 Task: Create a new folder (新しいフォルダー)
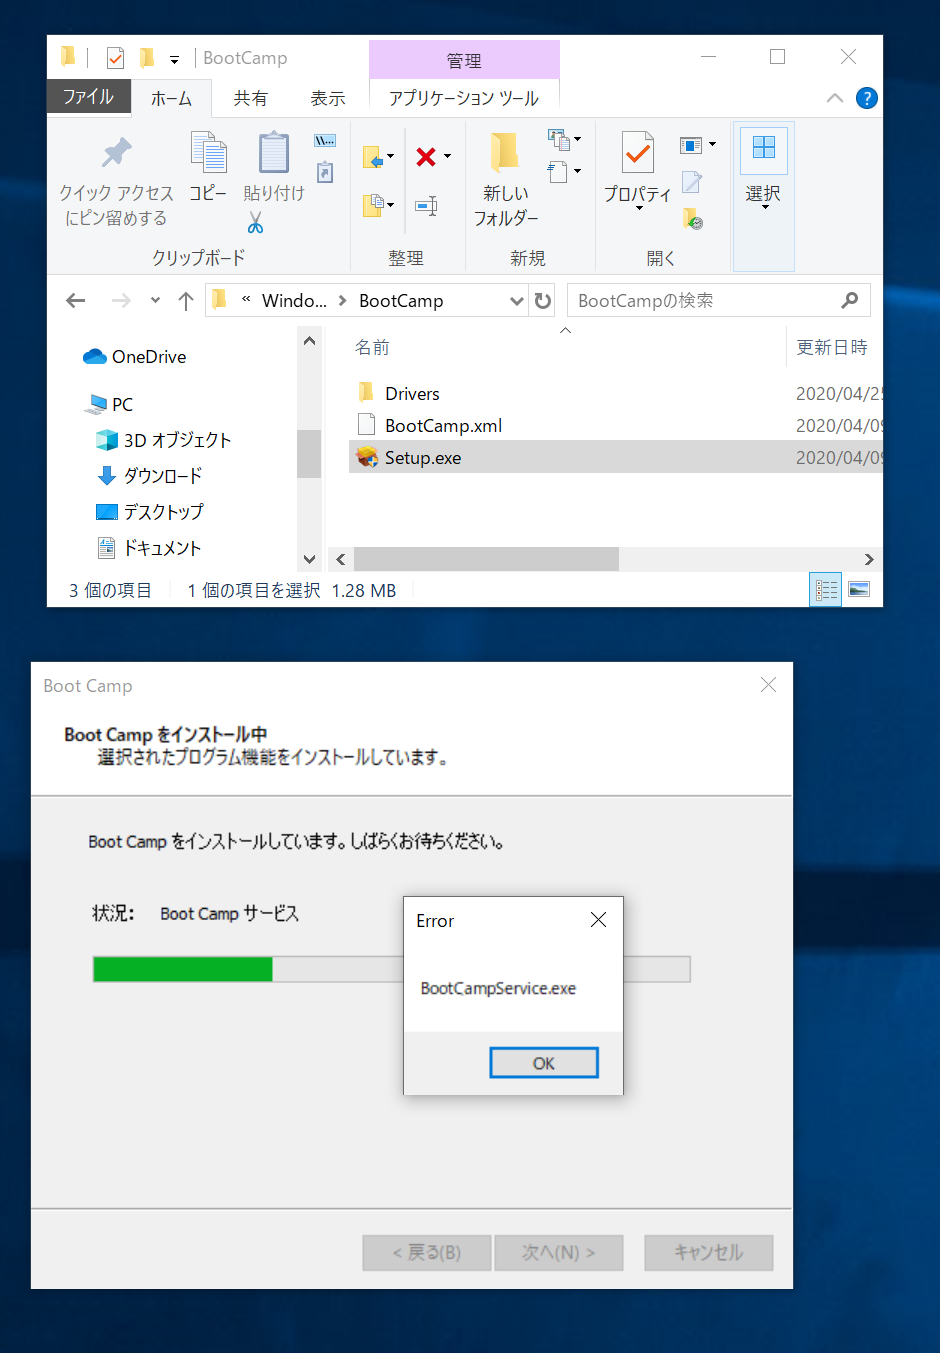pyautogui.click(x=505, y=178)
